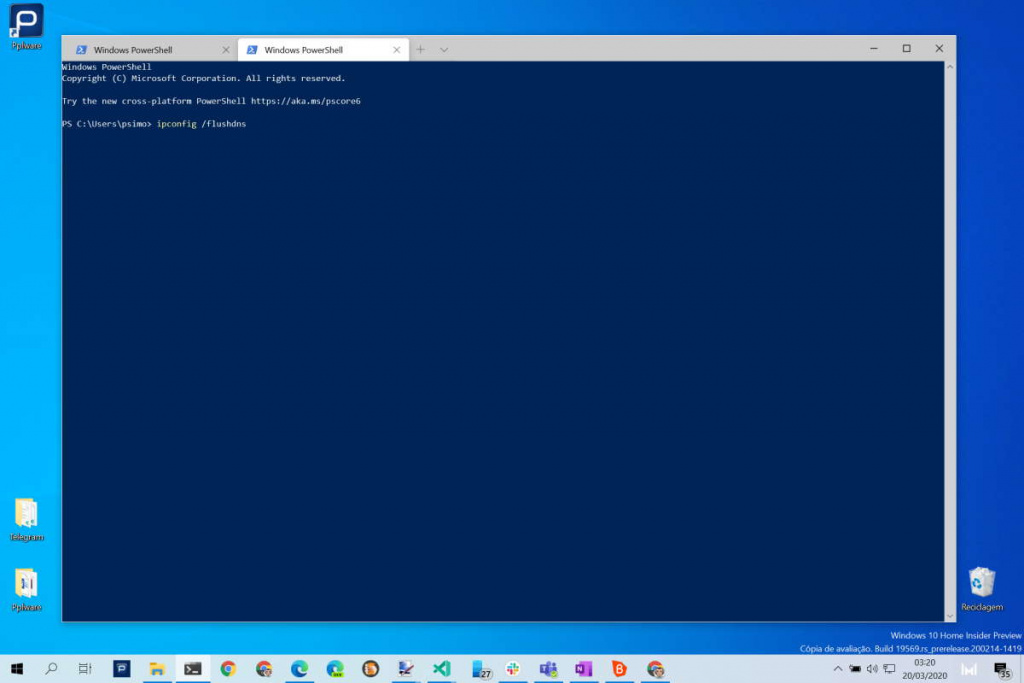Open taskbar Search

click(52, 669)
